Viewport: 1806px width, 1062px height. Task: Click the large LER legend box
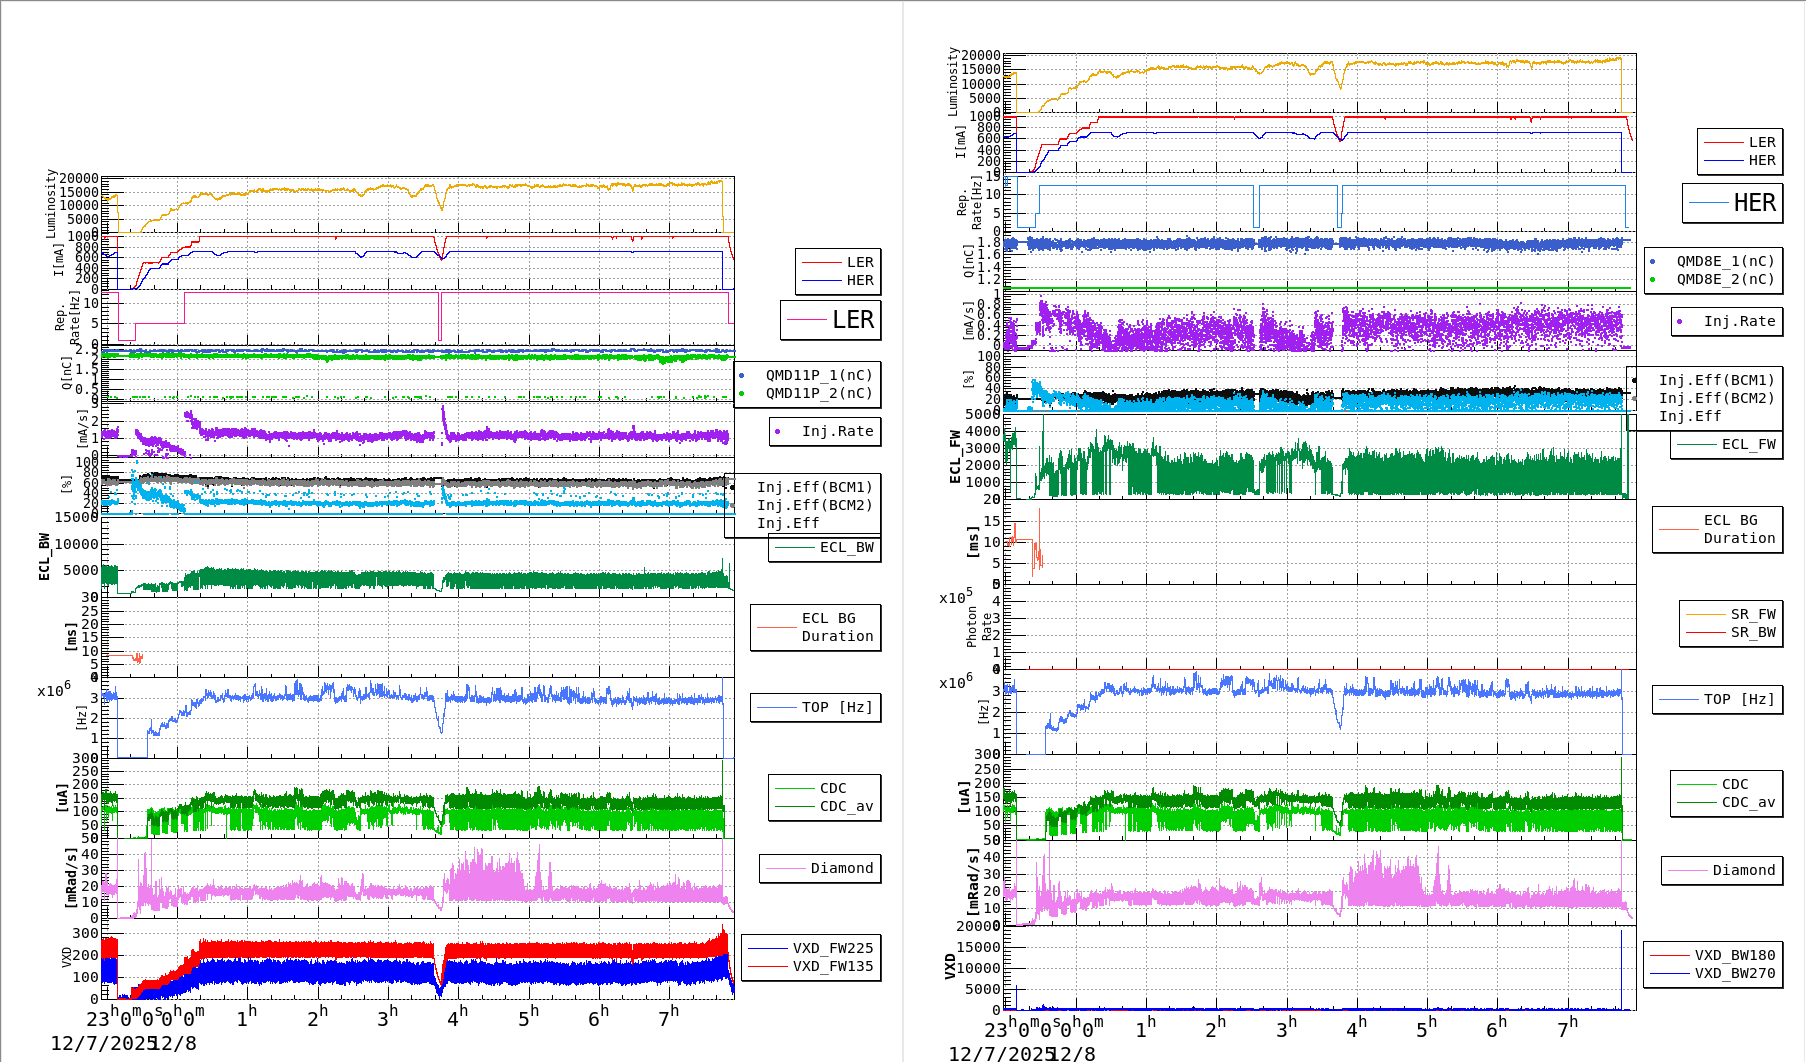pos(830,320)
